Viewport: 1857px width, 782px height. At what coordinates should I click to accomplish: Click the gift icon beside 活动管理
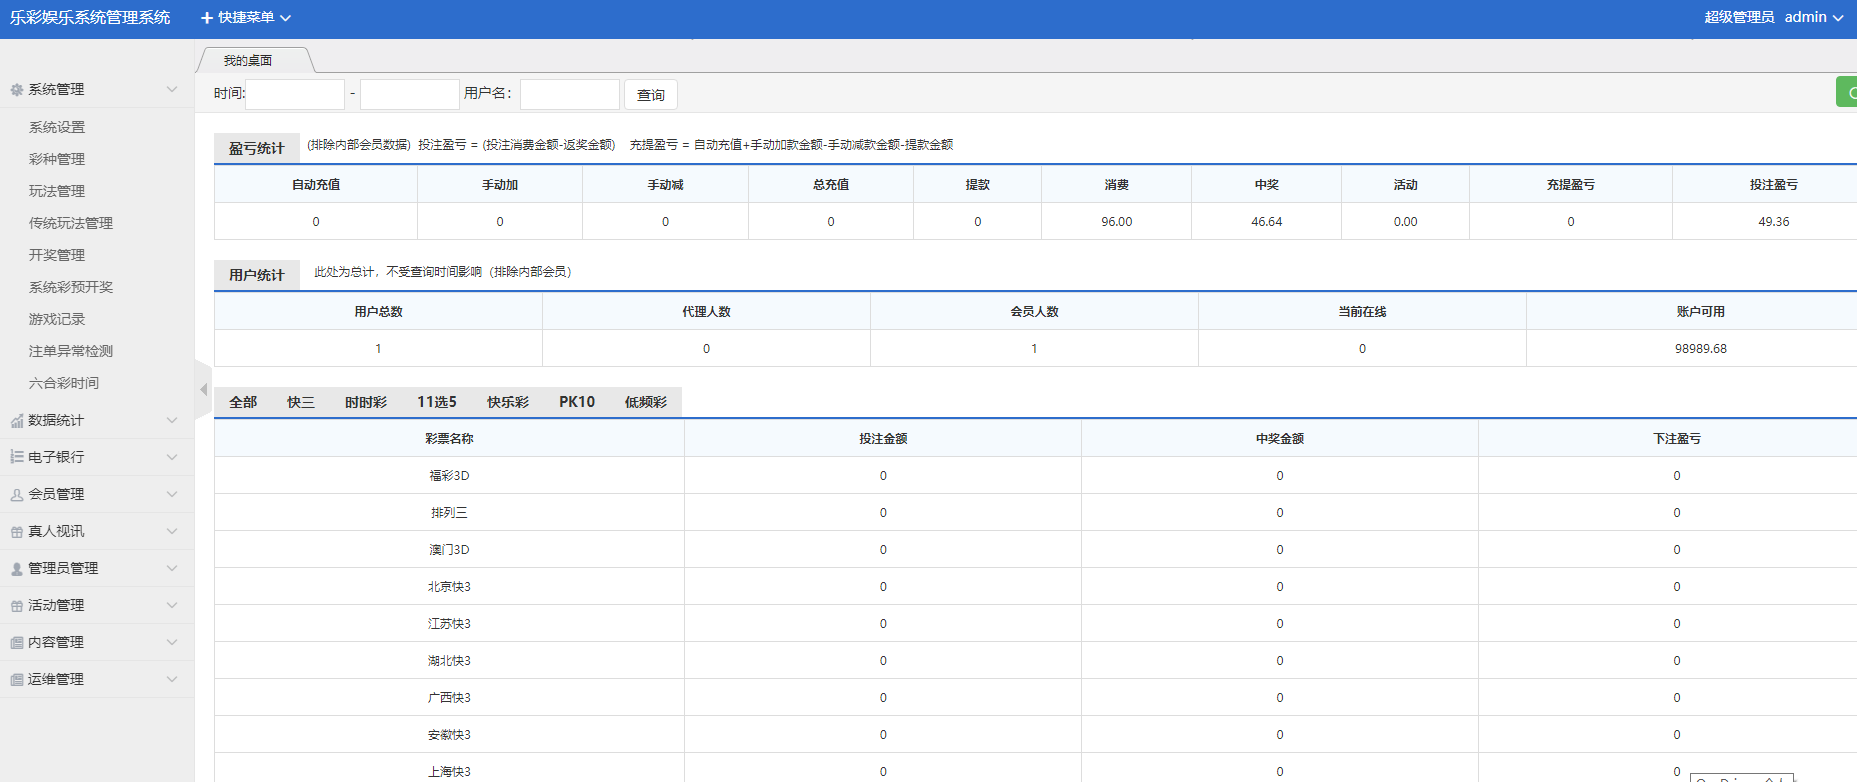coord(16,606)
